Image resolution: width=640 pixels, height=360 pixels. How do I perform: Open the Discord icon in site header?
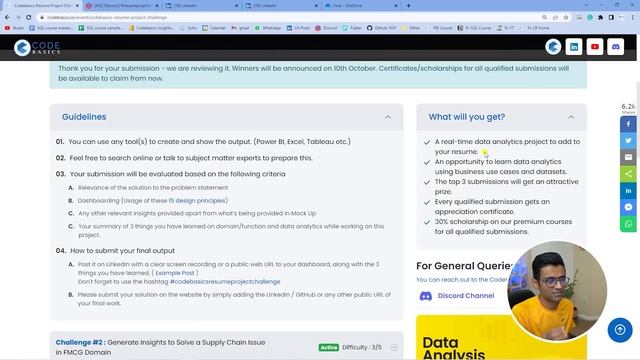(x=616, y=47)
